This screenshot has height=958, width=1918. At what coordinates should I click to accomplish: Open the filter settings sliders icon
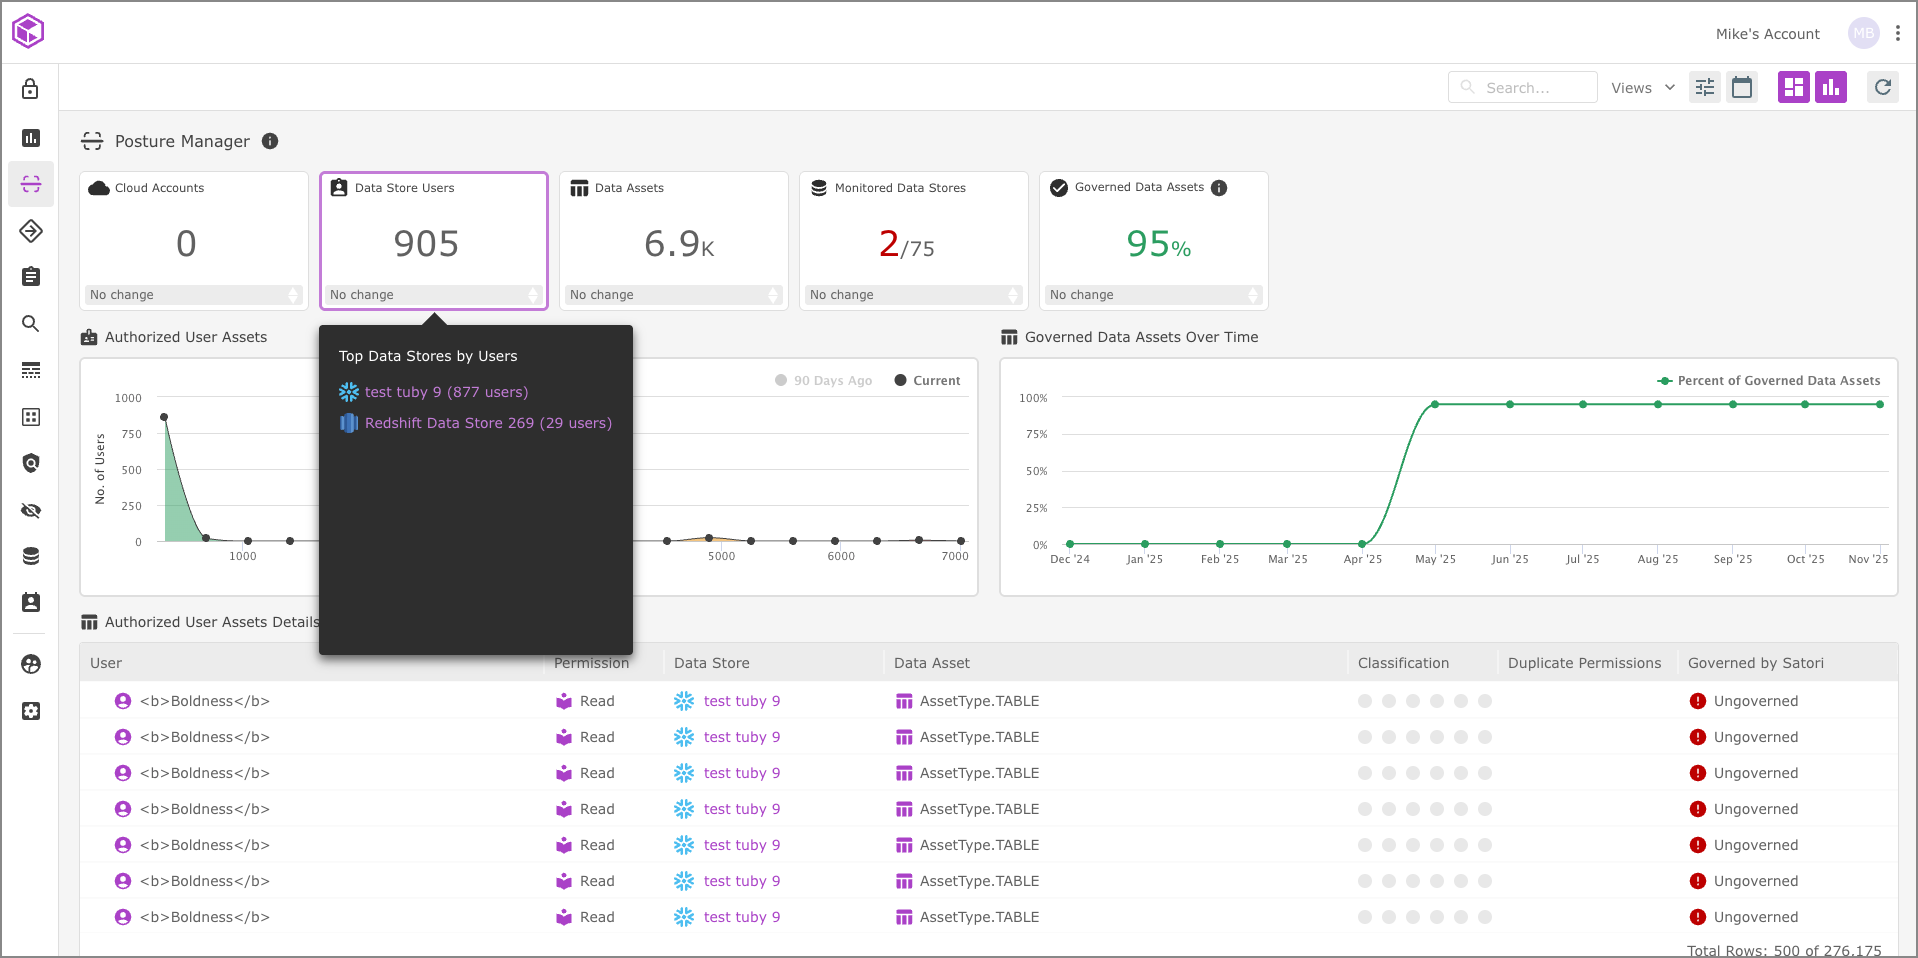[1705, 88]
